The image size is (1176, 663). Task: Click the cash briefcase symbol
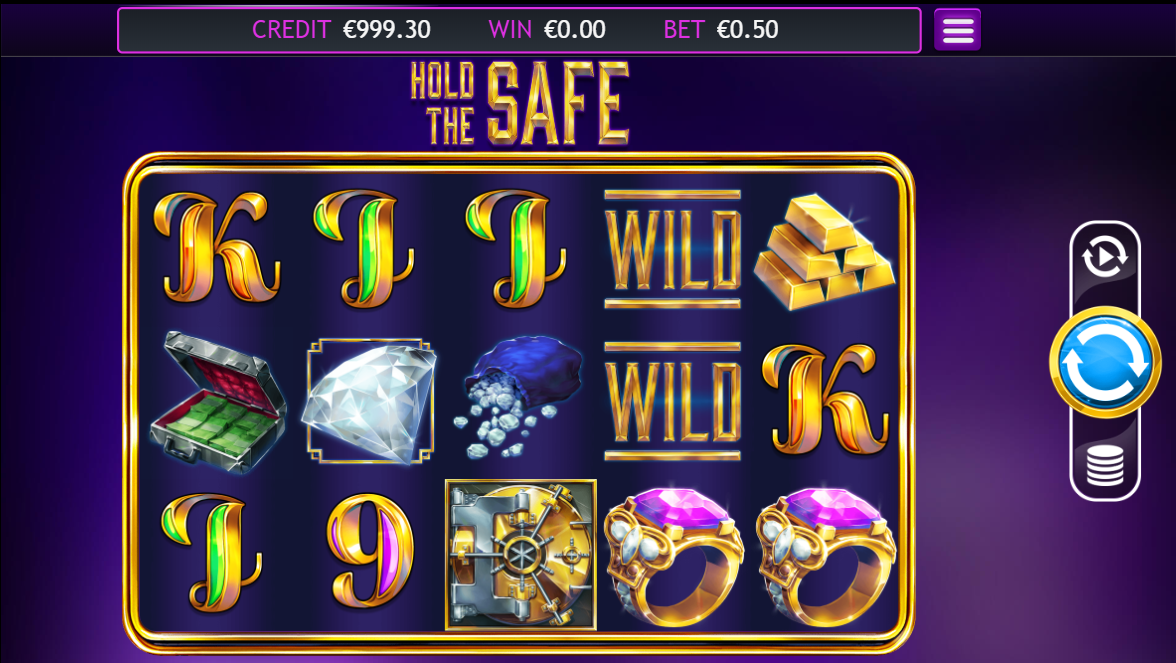click(218, 403)
